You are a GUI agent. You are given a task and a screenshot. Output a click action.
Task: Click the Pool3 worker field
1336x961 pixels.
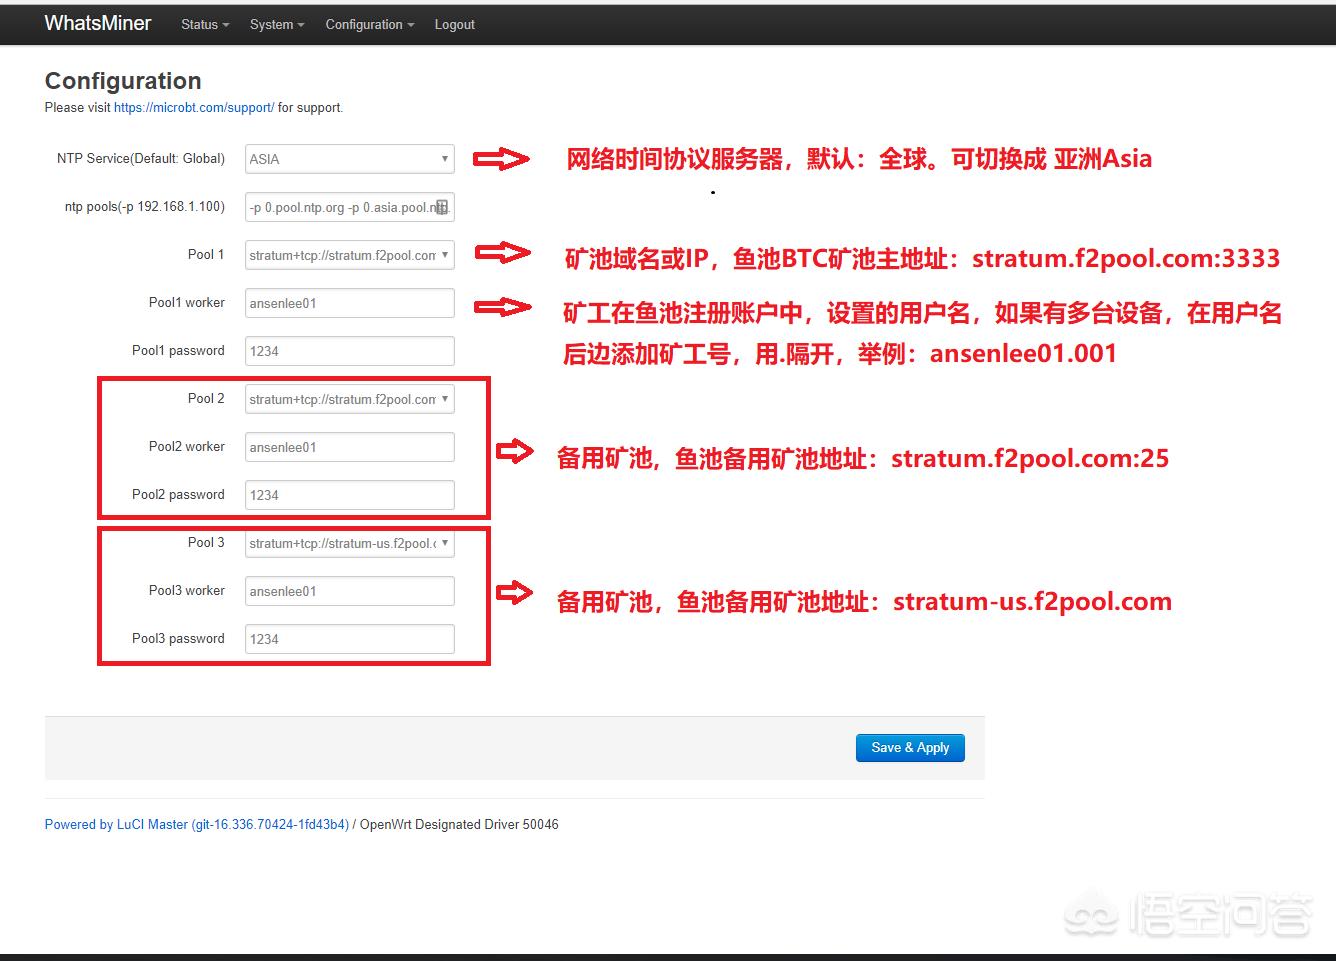click(x=349, y=591)
